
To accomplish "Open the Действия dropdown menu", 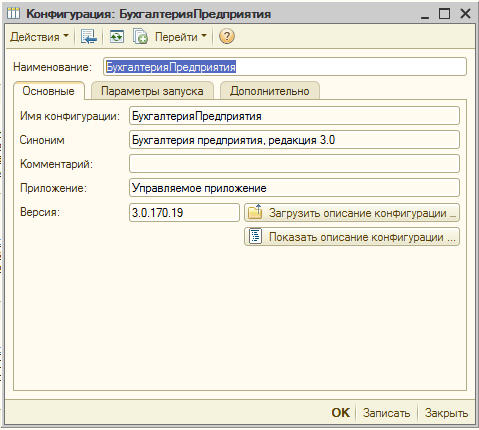I will tap(39, 37).
